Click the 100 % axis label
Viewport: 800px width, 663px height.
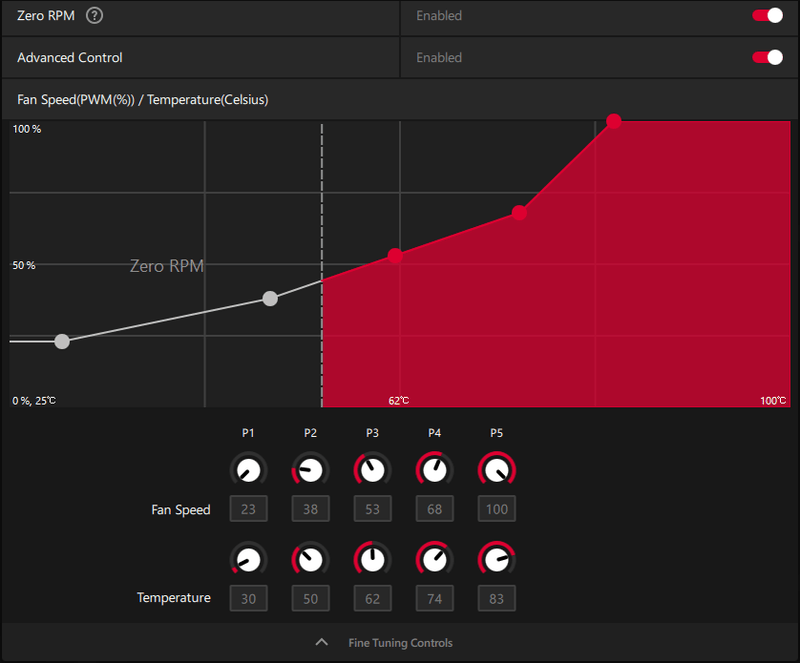point(27,129)
